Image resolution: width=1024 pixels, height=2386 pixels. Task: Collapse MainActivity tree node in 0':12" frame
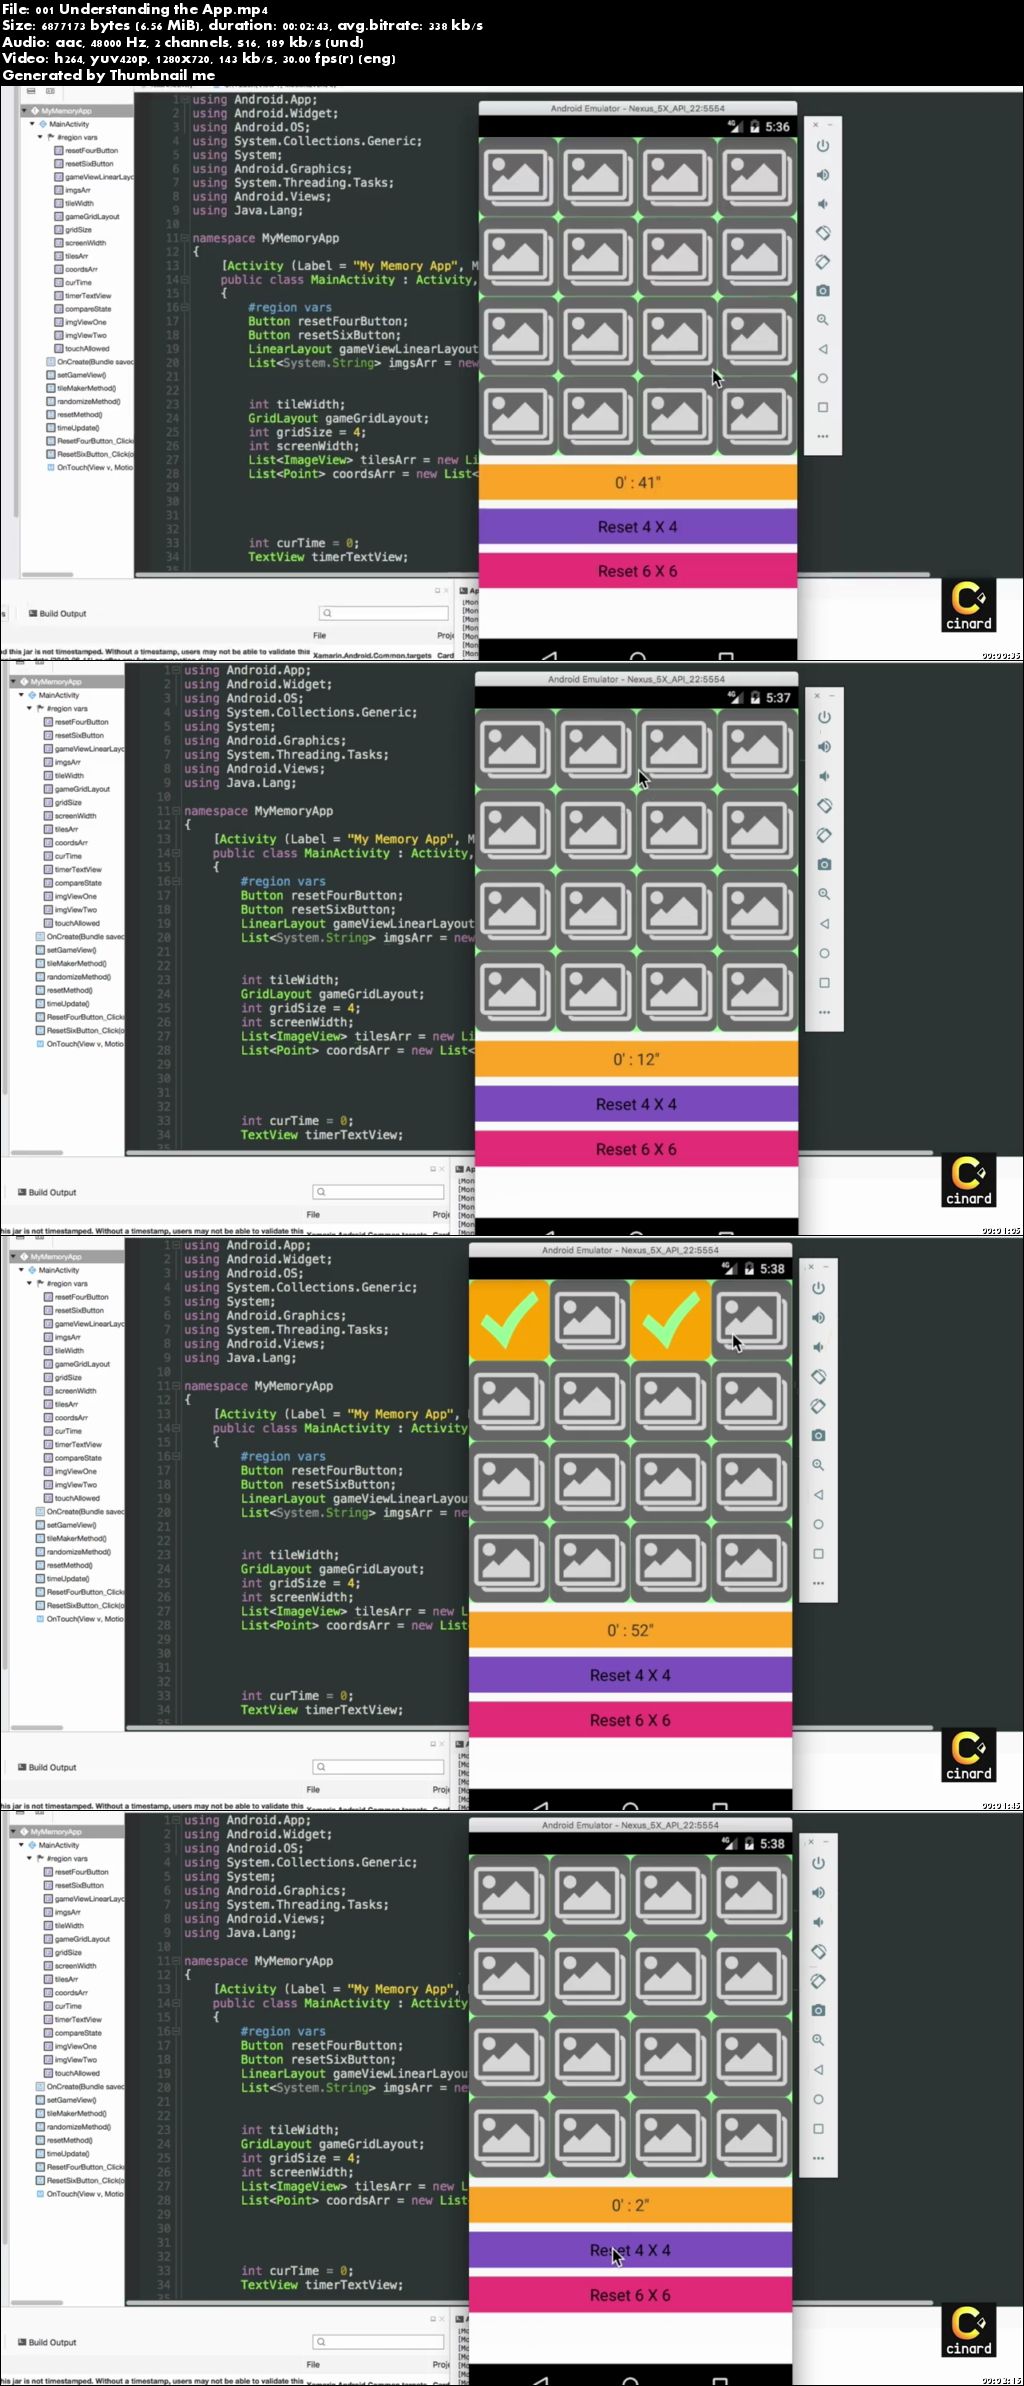point(22,695)
